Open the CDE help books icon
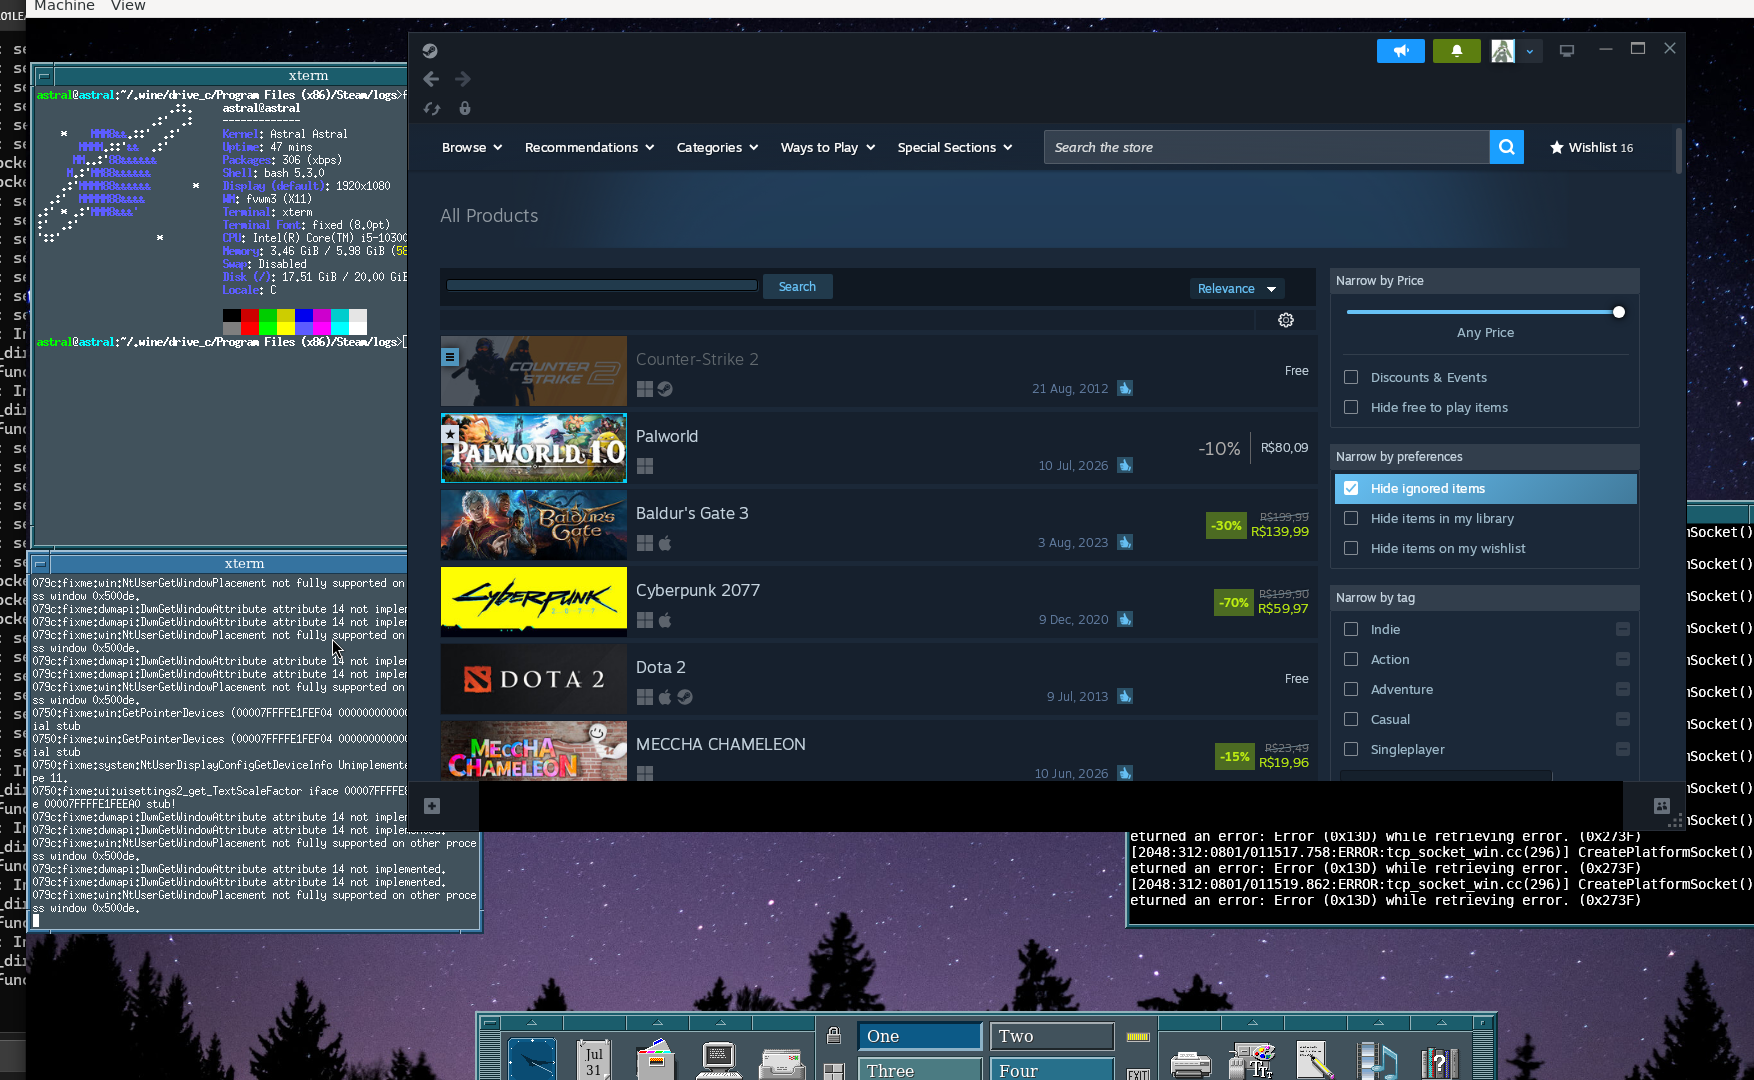 coord(1440,1062)
